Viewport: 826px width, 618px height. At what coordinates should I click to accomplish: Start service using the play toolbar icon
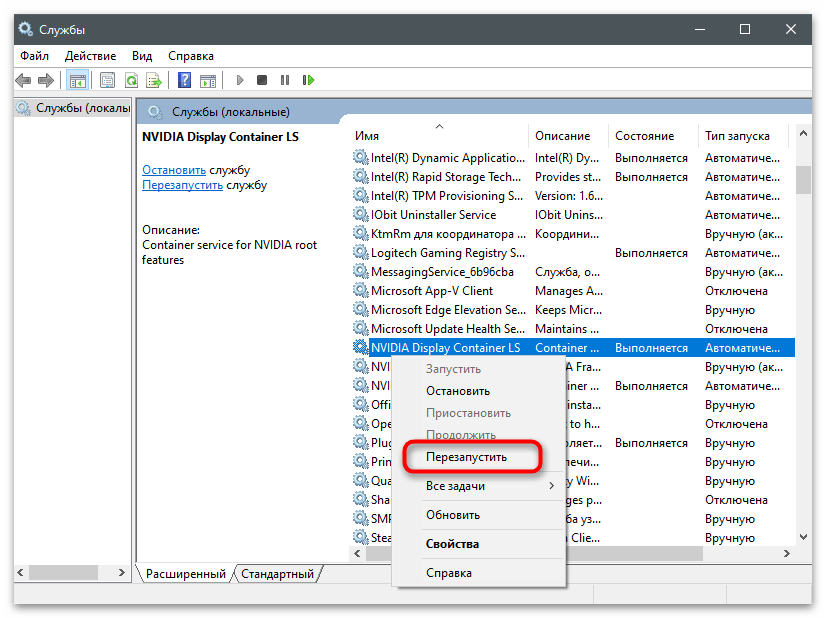[240, 80]
